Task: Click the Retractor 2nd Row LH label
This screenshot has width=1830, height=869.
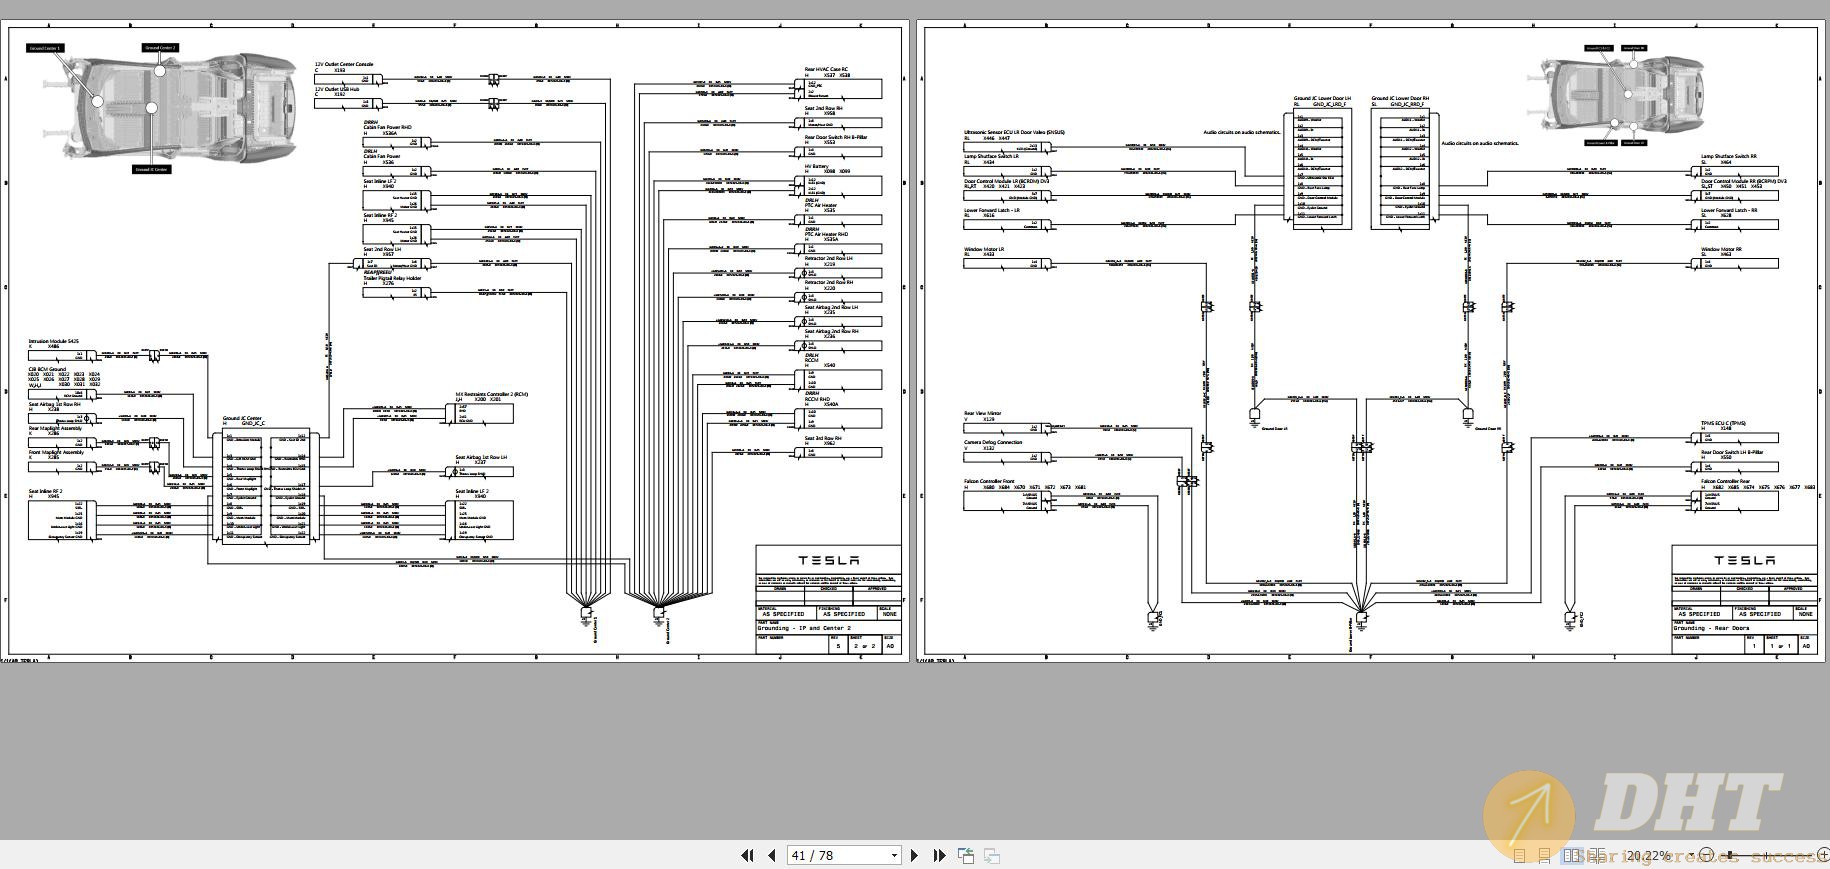Action: pos(829,258)
